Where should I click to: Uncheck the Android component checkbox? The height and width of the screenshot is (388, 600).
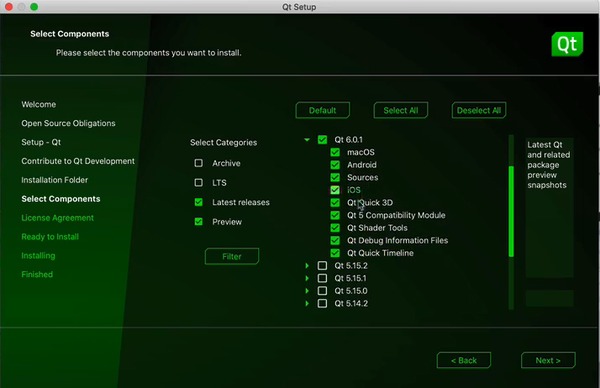tap(335, 165)
